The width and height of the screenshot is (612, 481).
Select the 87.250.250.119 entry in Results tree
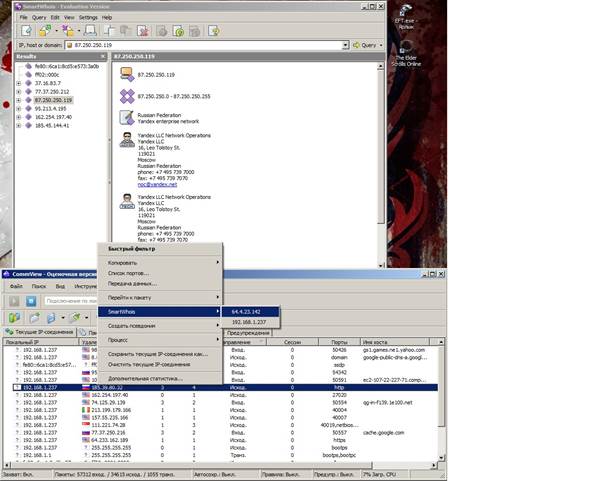click(x=53, y=100)
